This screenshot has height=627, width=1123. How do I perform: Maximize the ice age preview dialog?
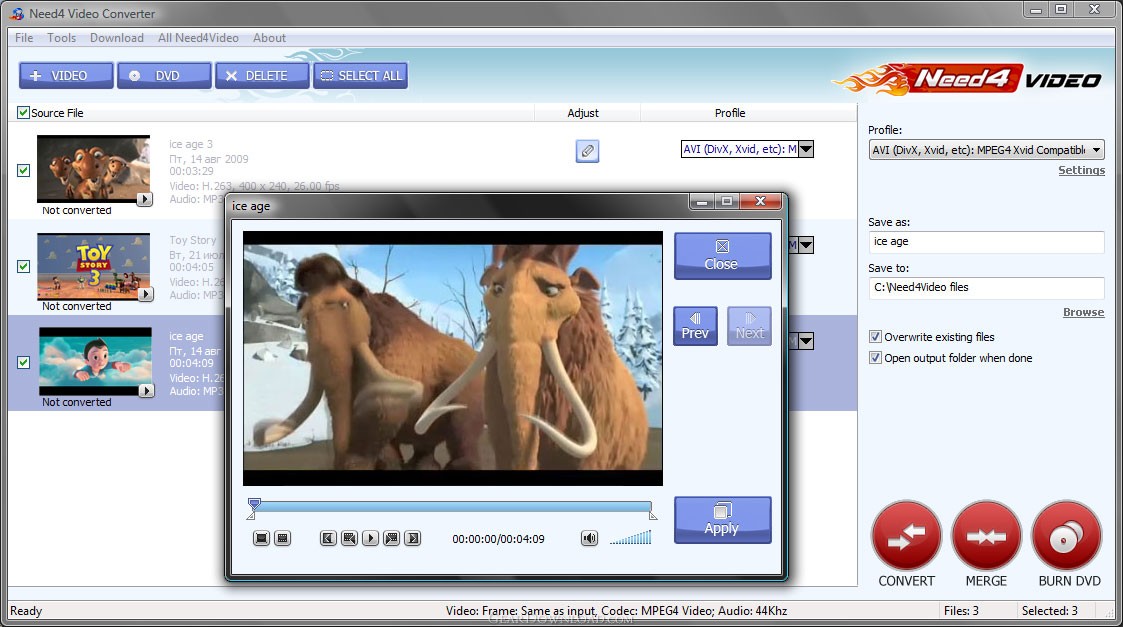pyautogui.click(x=726, y=202)
